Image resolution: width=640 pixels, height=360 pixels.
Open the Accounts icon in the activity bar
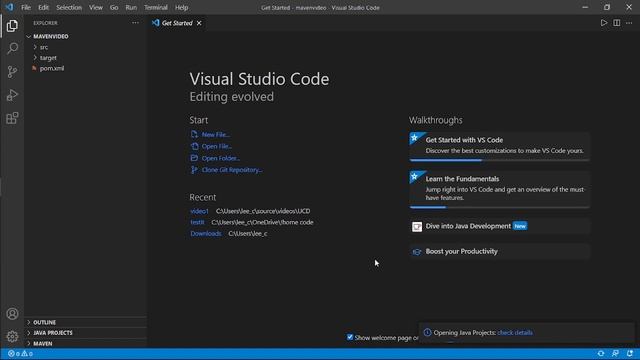pyautogui.click(x=12, y=313)
